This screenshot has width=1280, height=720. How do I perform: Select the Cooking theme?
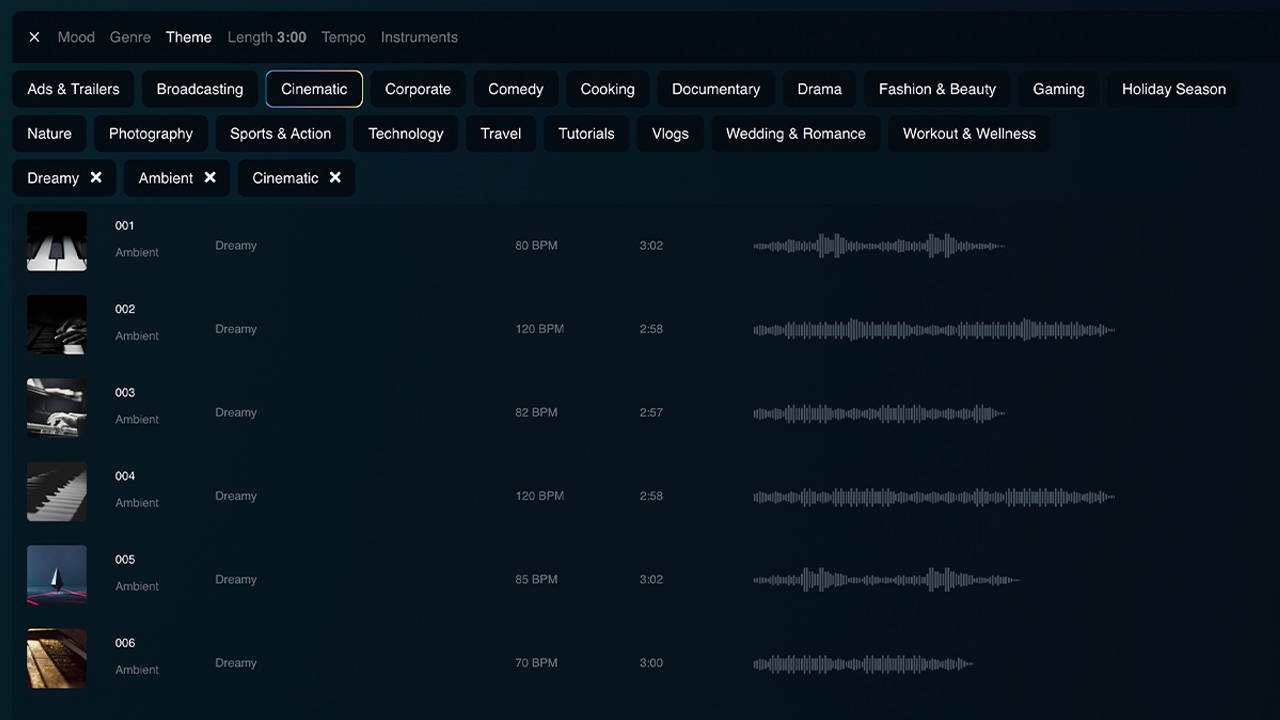[608, 89]
